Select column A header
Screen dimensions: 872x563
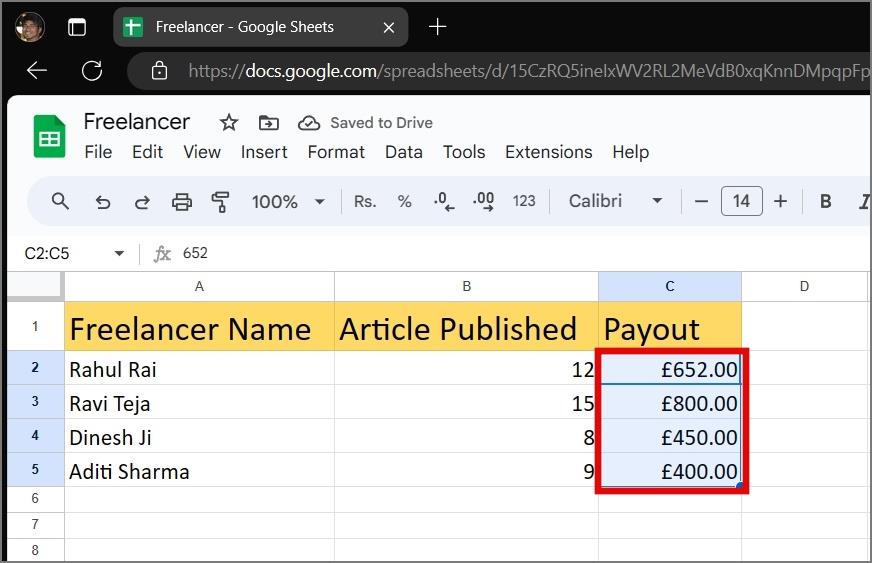coord(199,286)
